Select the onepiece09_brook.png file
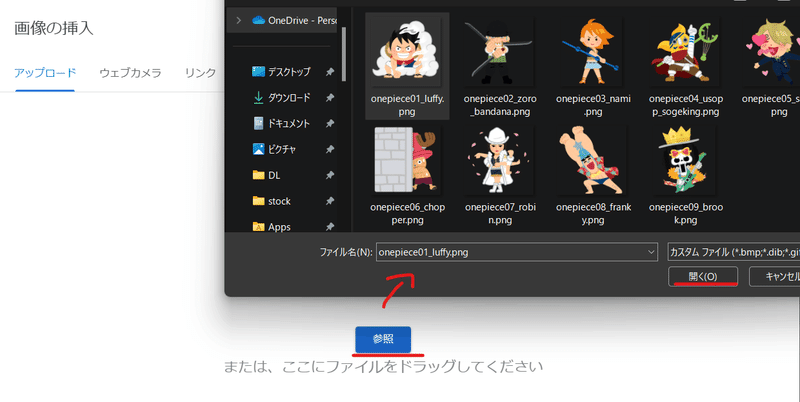The image size is (800, 402). 686,175
